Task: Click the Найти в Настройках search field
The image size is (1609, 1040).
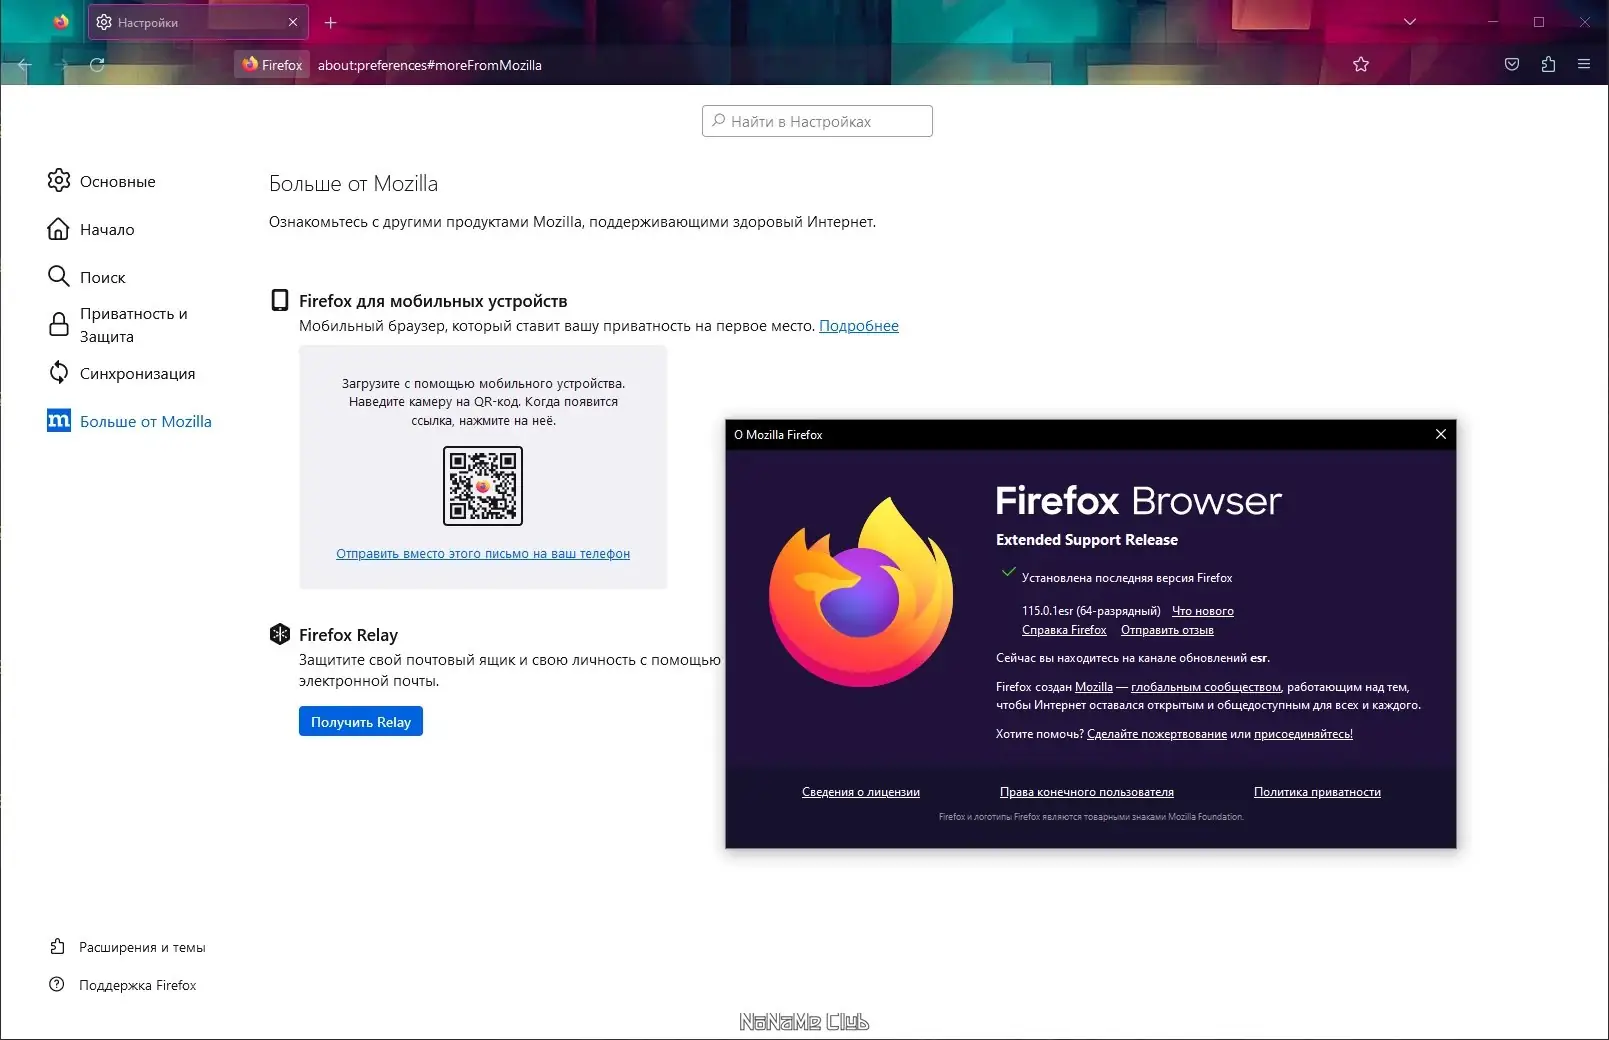Action: pyautogui.click(x=817, y=121)
